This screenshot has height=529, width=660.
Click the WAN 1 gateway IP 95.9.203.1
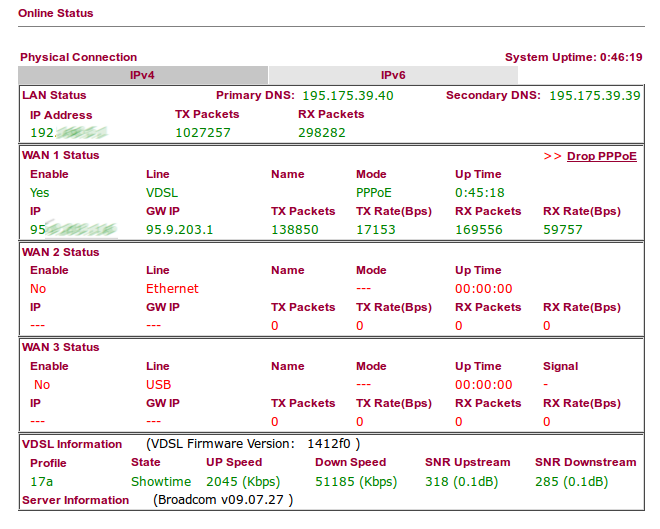[x=180, y=229]
